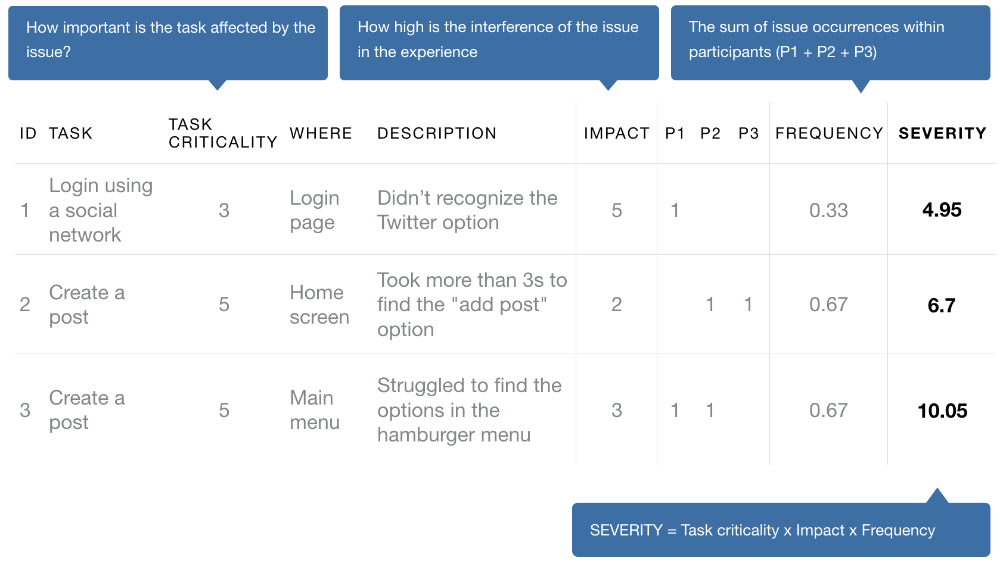1000x564 pixels.
Task: Click the P2 column header
Action: click(710, 133)
